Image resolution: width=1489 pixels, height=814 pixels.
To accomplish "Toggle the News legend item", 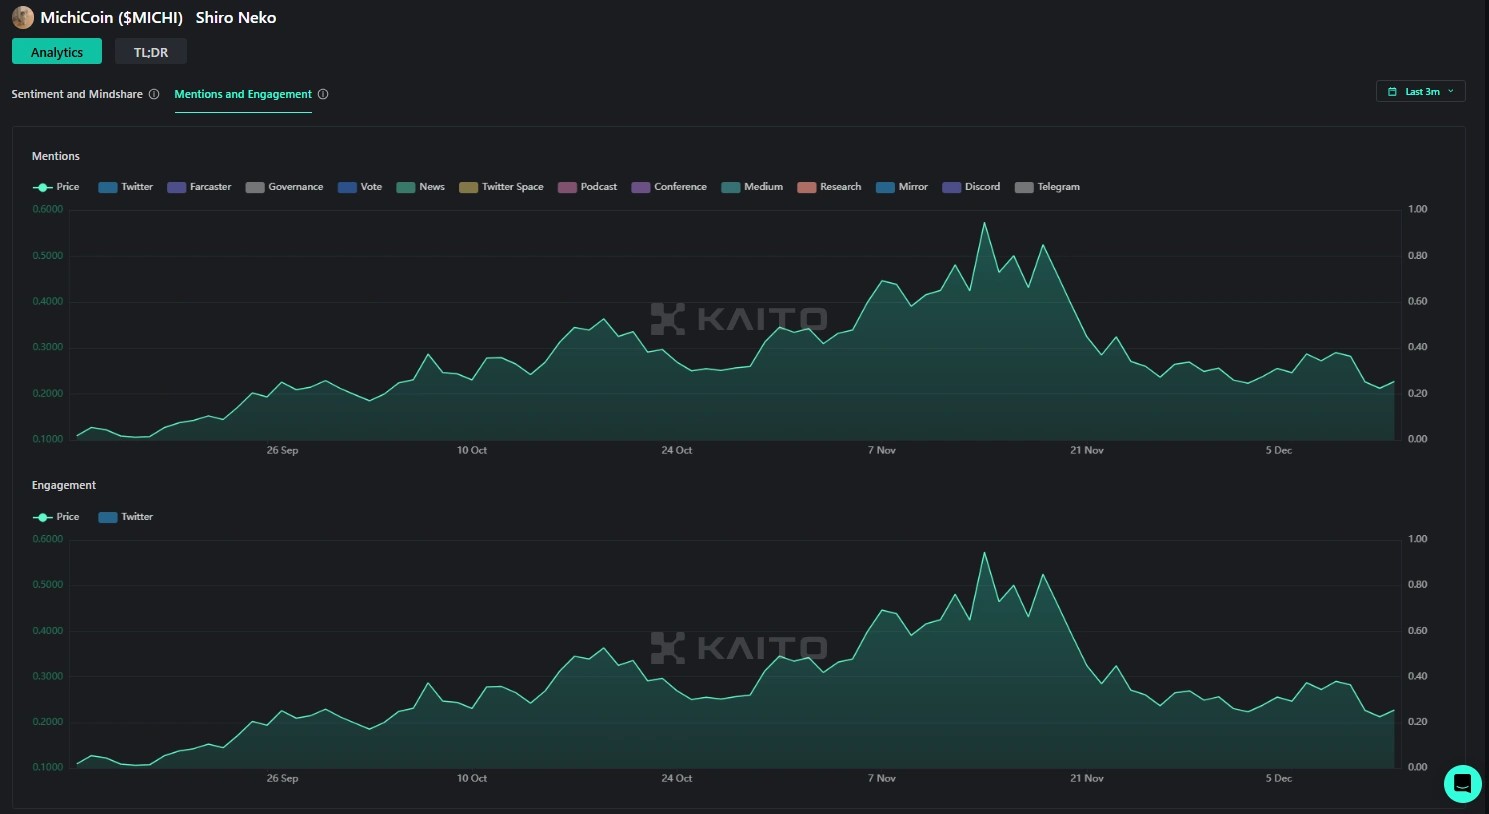I will click(421, 187).
